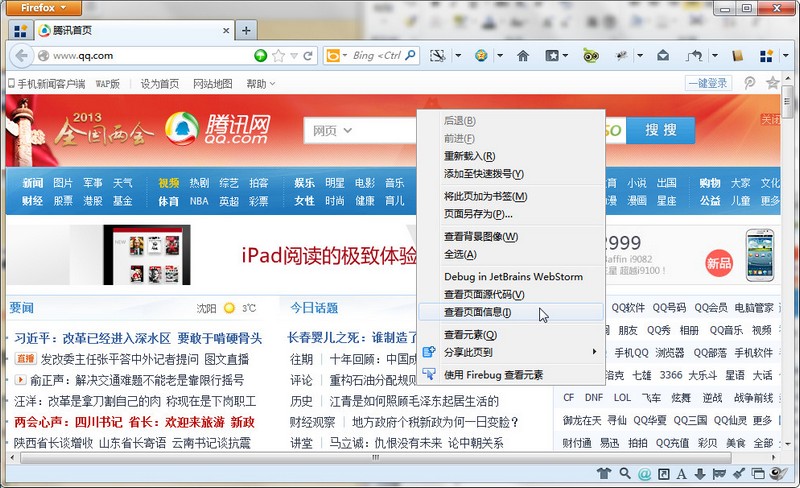Bookmark the page with the star icon
The image size is (800, 488).
pyautogui.click(x=279, y=56)
